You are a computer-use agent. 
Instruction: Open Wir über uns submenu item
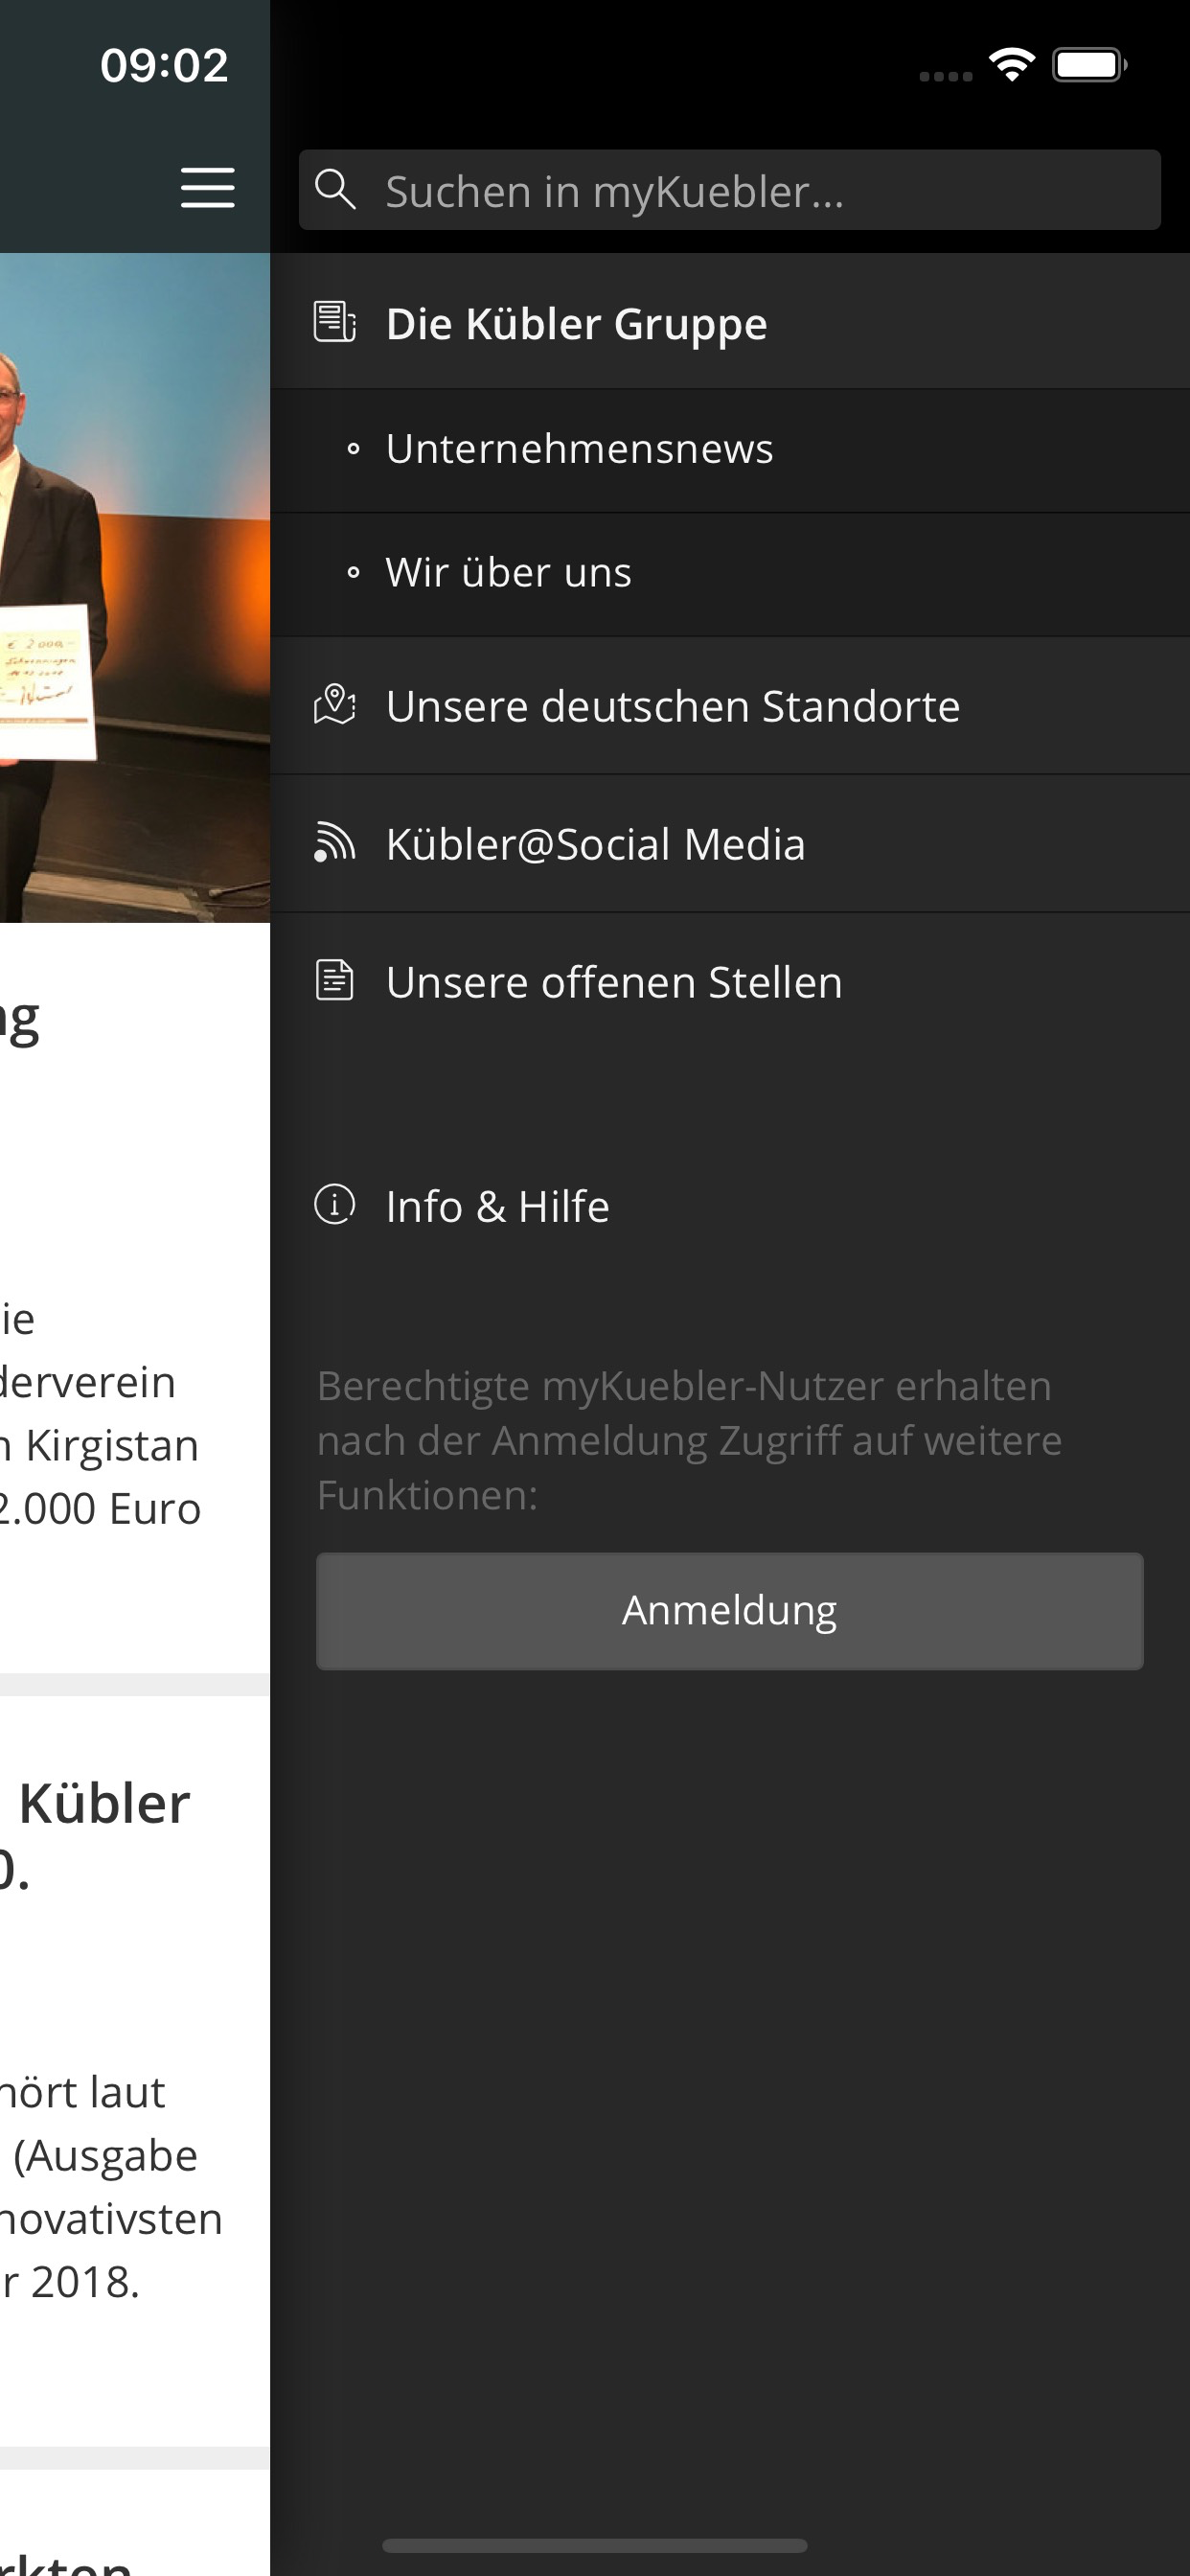pyautogui.click(x=729, y=574)
